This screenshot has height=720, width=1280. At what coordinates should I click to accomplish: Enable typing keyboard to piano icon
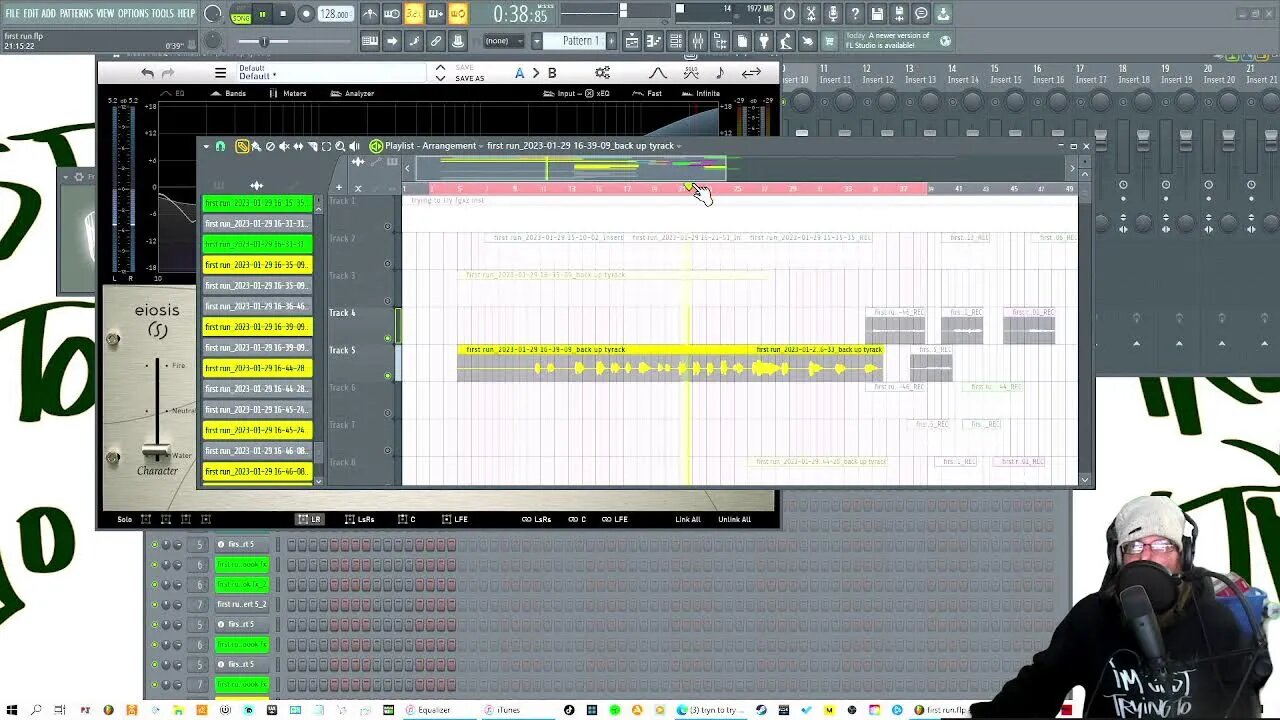[370, 41]
